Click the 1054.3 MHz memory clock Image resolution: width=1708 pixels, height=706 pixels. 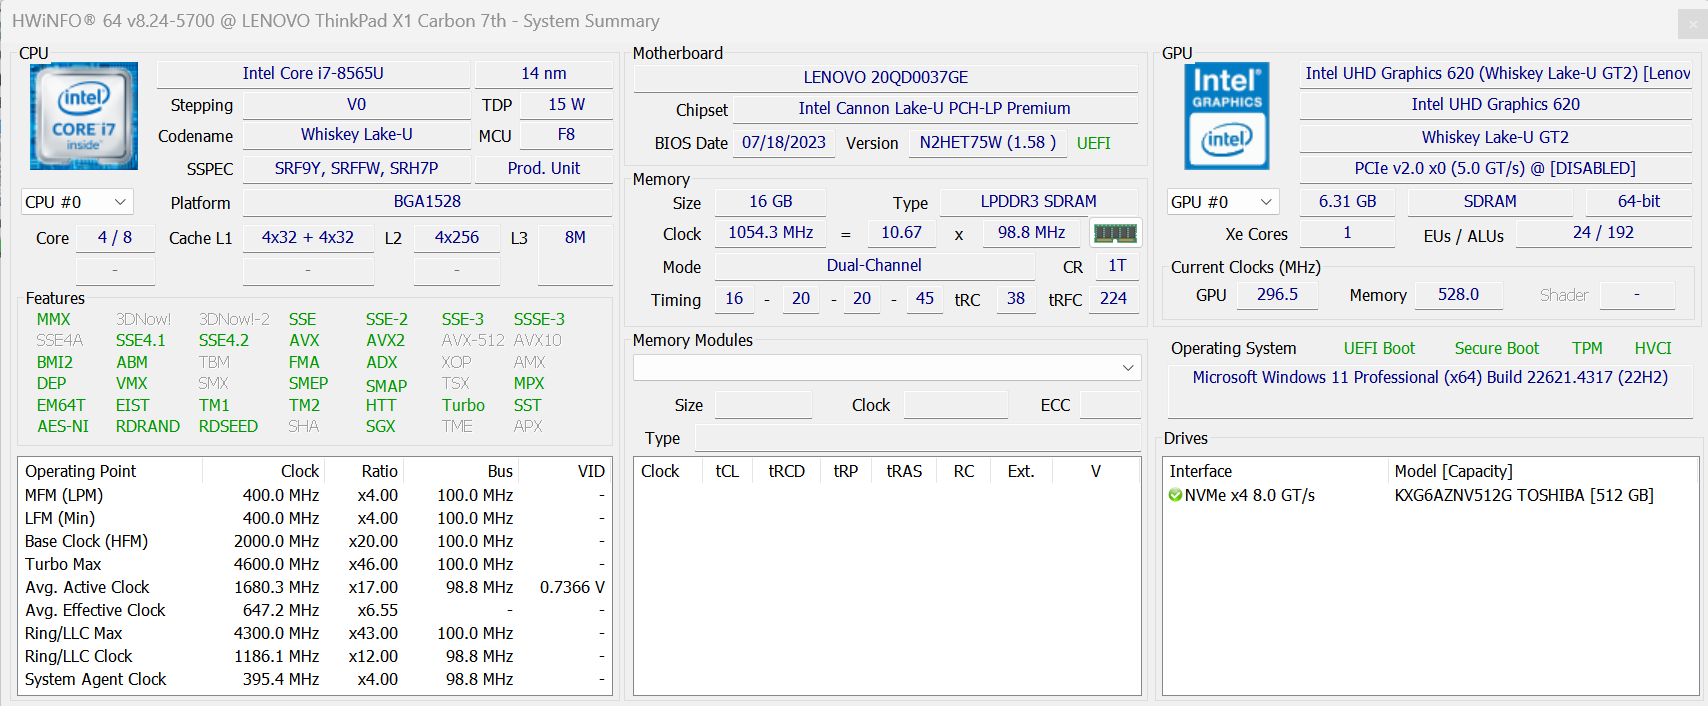pyautogui.click(x=771, y=232)
